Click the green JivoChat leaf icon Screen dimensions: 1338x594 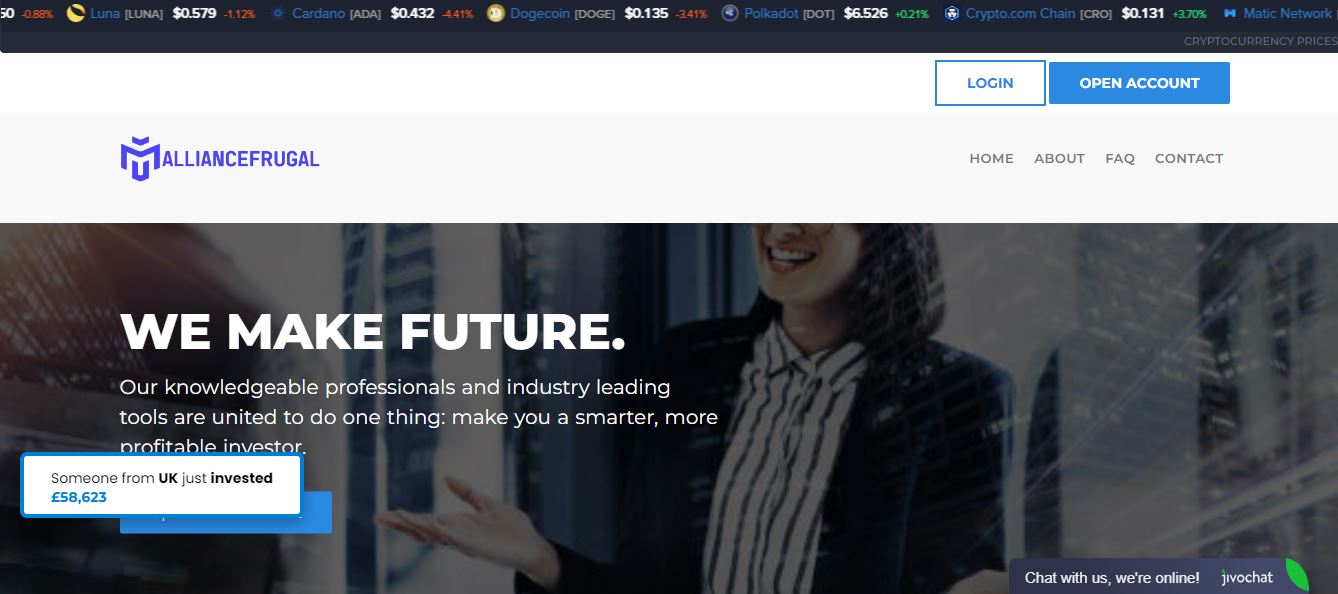[1296, 576]
